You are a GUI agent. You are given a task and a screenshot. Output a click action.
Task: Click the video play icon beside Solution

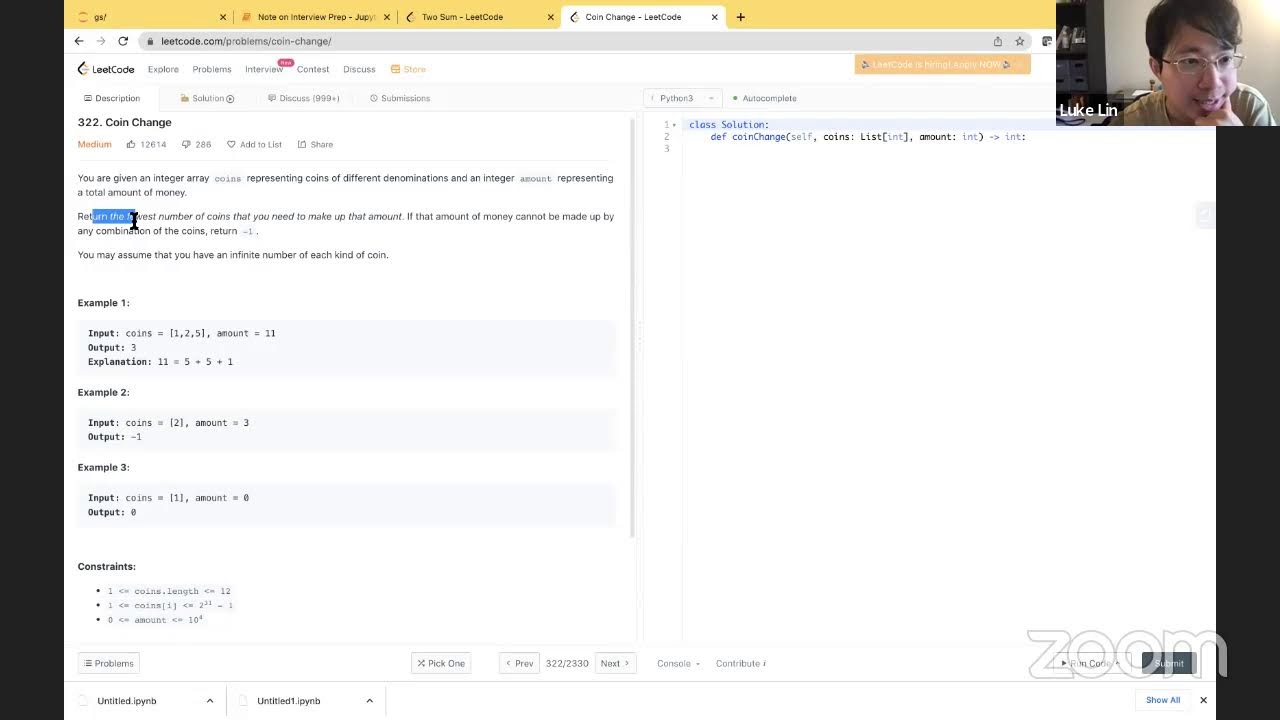click(x=230, y=98)
